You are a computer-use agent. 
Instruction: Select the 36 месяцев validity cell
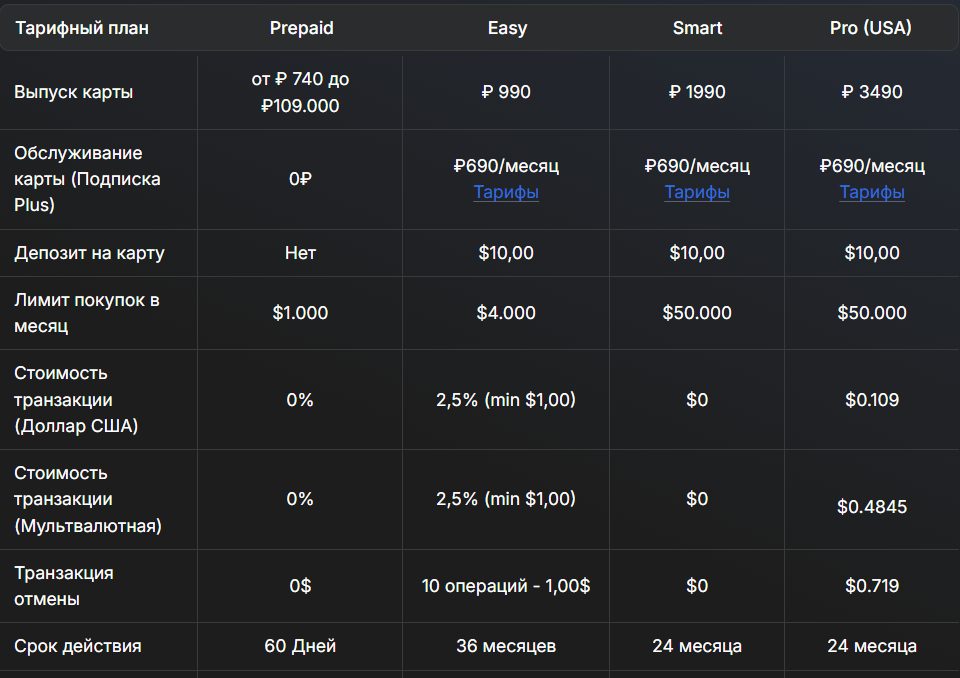point(506,646)
